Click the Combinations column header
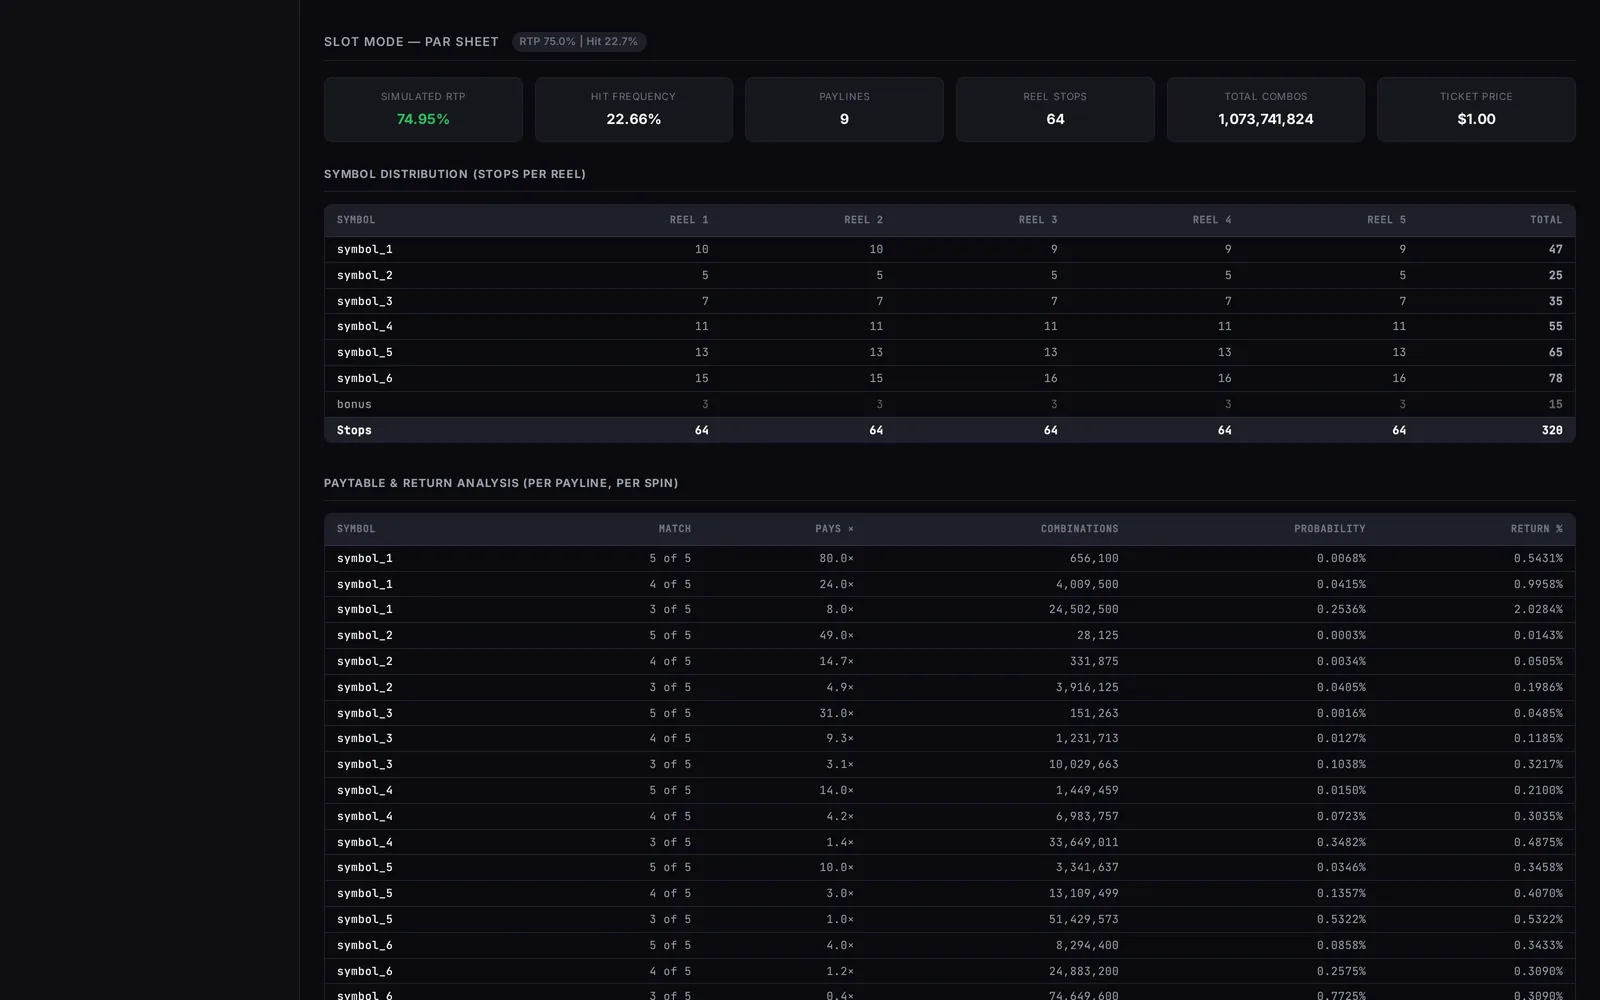The image size is (1600, 1000). coord(1080,529)
